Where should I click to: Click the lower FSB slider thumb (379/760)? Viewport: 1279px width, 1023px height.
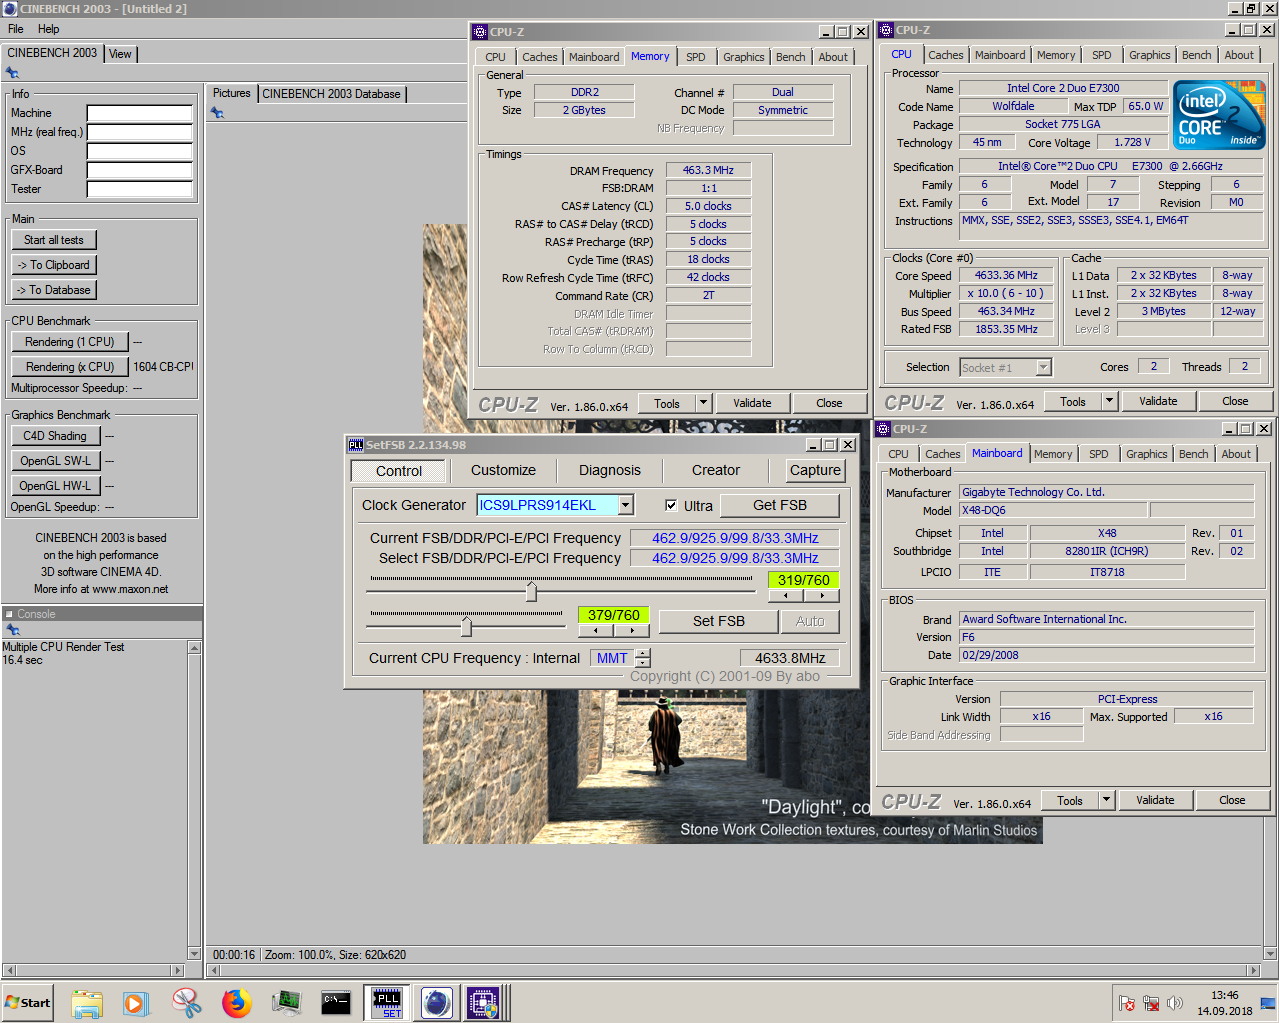(466, 627)
